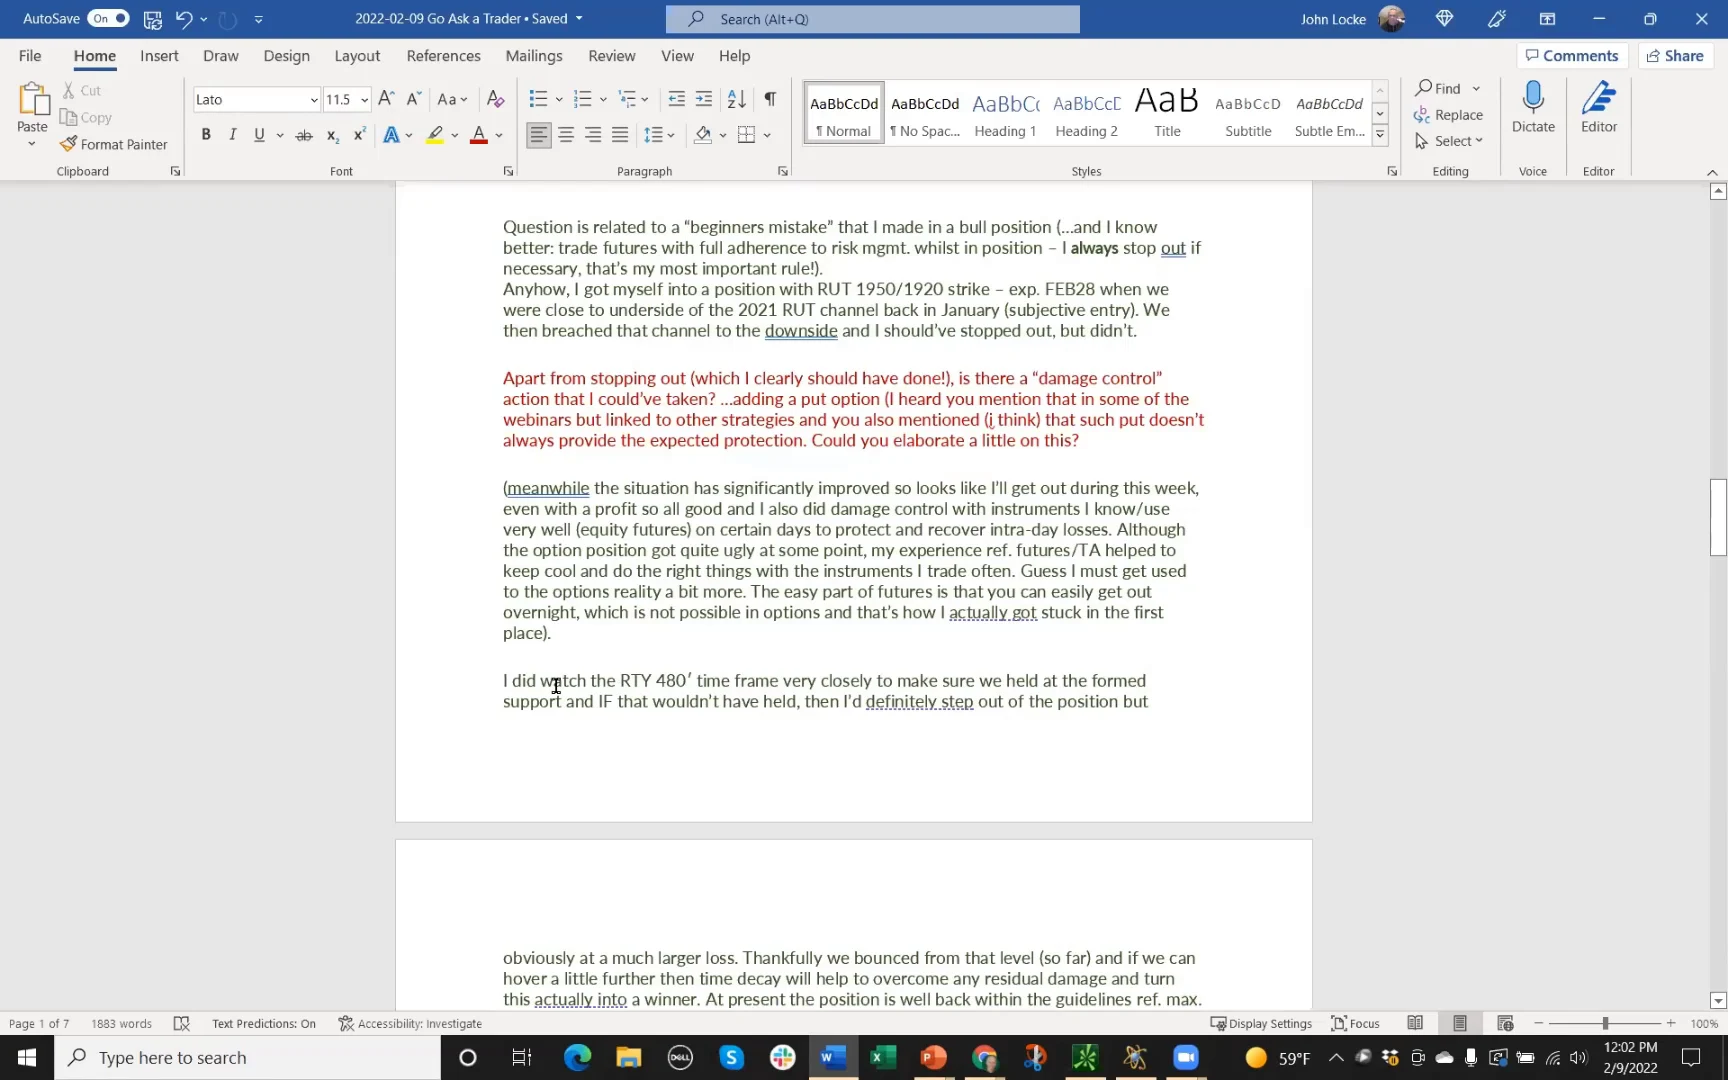Go to the View tab
The image size is (1728, 1080).
677,56
